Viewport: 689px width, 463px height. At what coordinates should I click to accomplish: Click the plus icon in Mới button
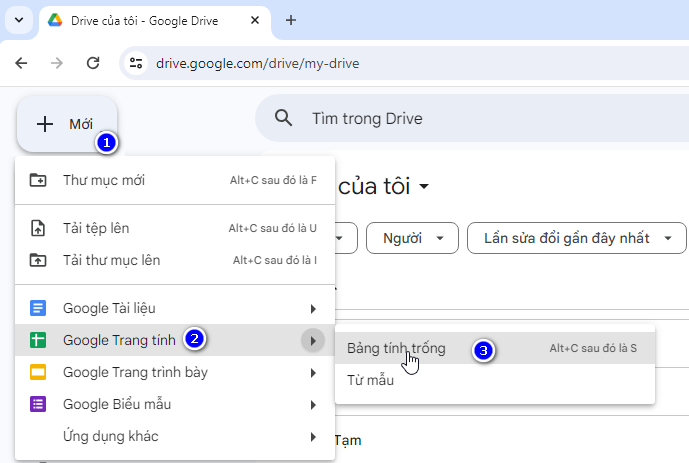coord(45,124)
